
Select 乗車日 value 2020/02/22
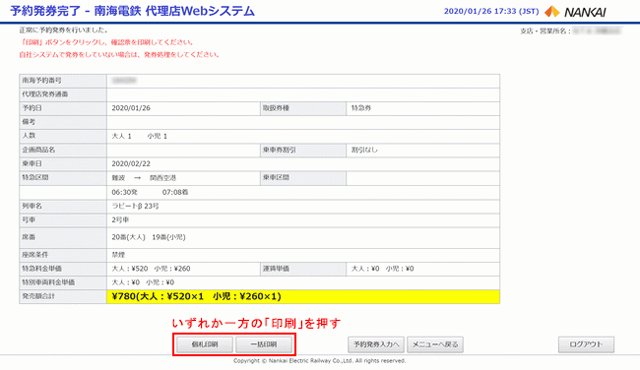[x=131, y=164]
